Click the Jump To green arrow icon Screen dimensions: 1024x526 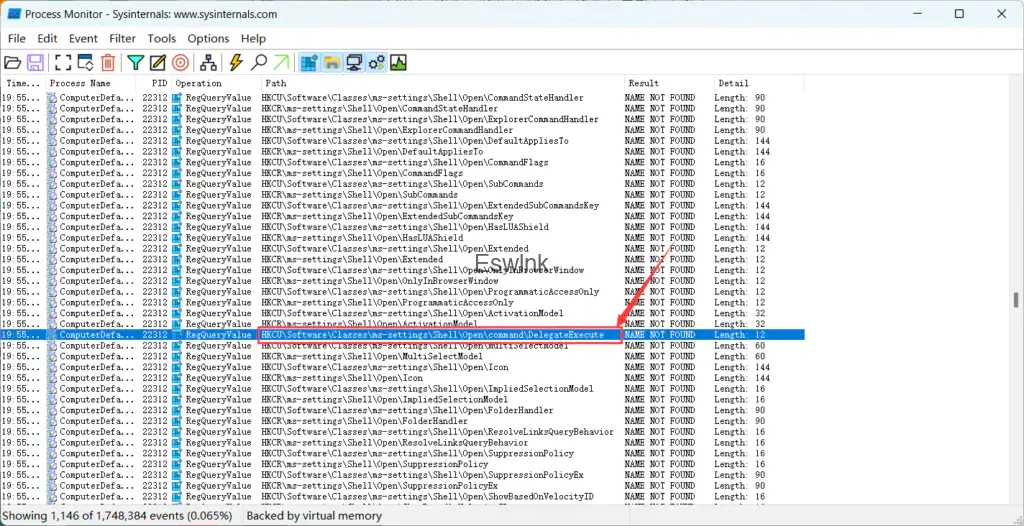(x=281, y=63)
